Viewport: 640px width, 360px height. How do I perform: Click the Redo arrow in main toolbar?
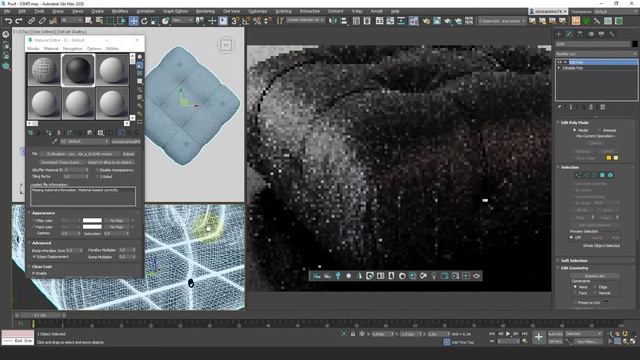click(19, 20)
